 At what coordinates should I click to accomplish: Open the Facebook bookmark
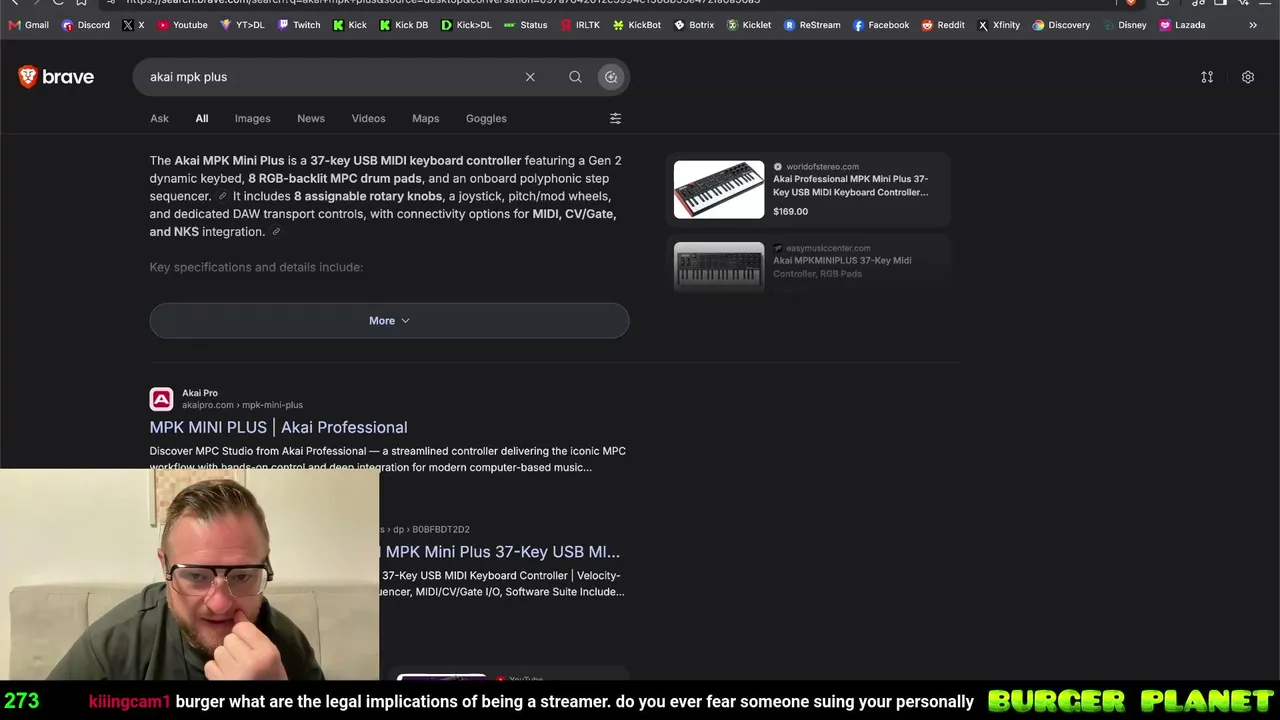pos(881,25)
